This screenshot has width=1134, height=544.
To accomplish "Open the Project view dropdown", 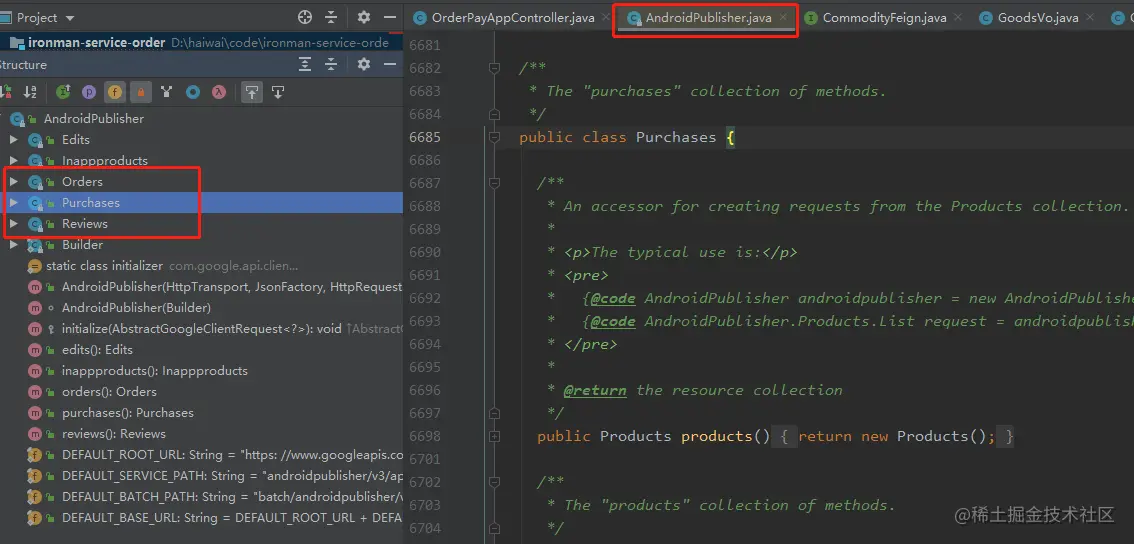I will [70, 17].
